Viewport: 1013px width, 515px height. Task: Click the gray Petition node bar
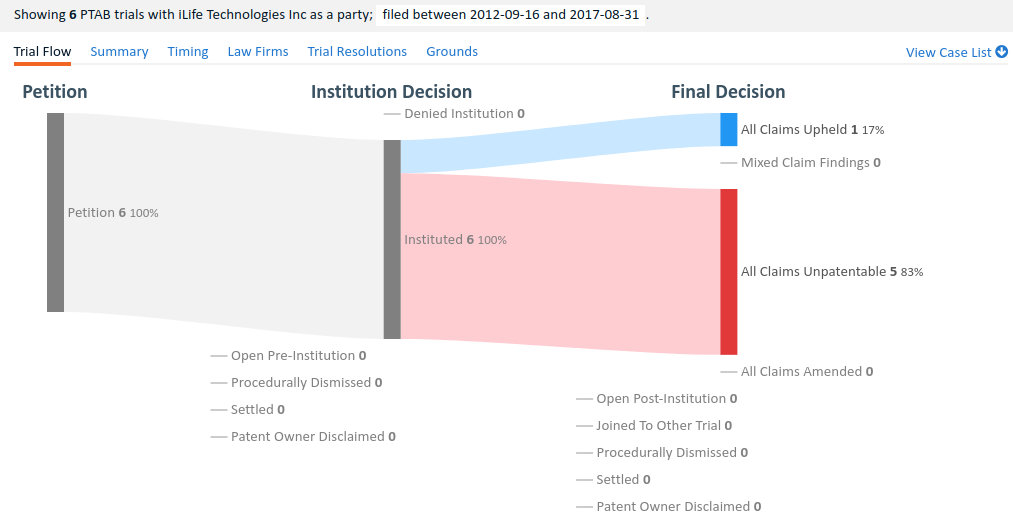pos(55,212)
